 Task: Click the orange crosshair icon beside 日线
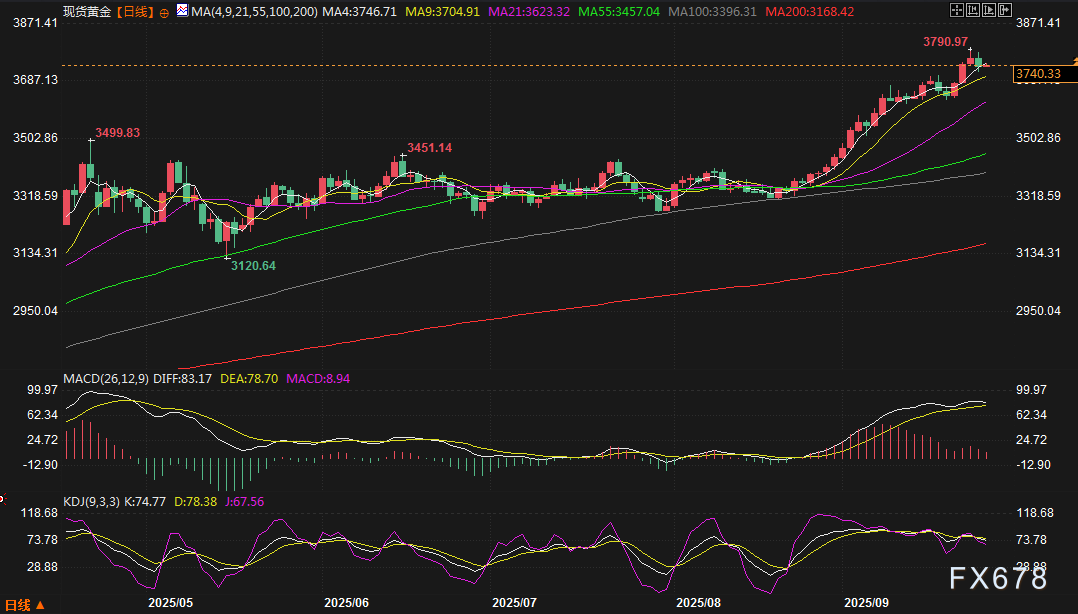[x=164, y=13]
